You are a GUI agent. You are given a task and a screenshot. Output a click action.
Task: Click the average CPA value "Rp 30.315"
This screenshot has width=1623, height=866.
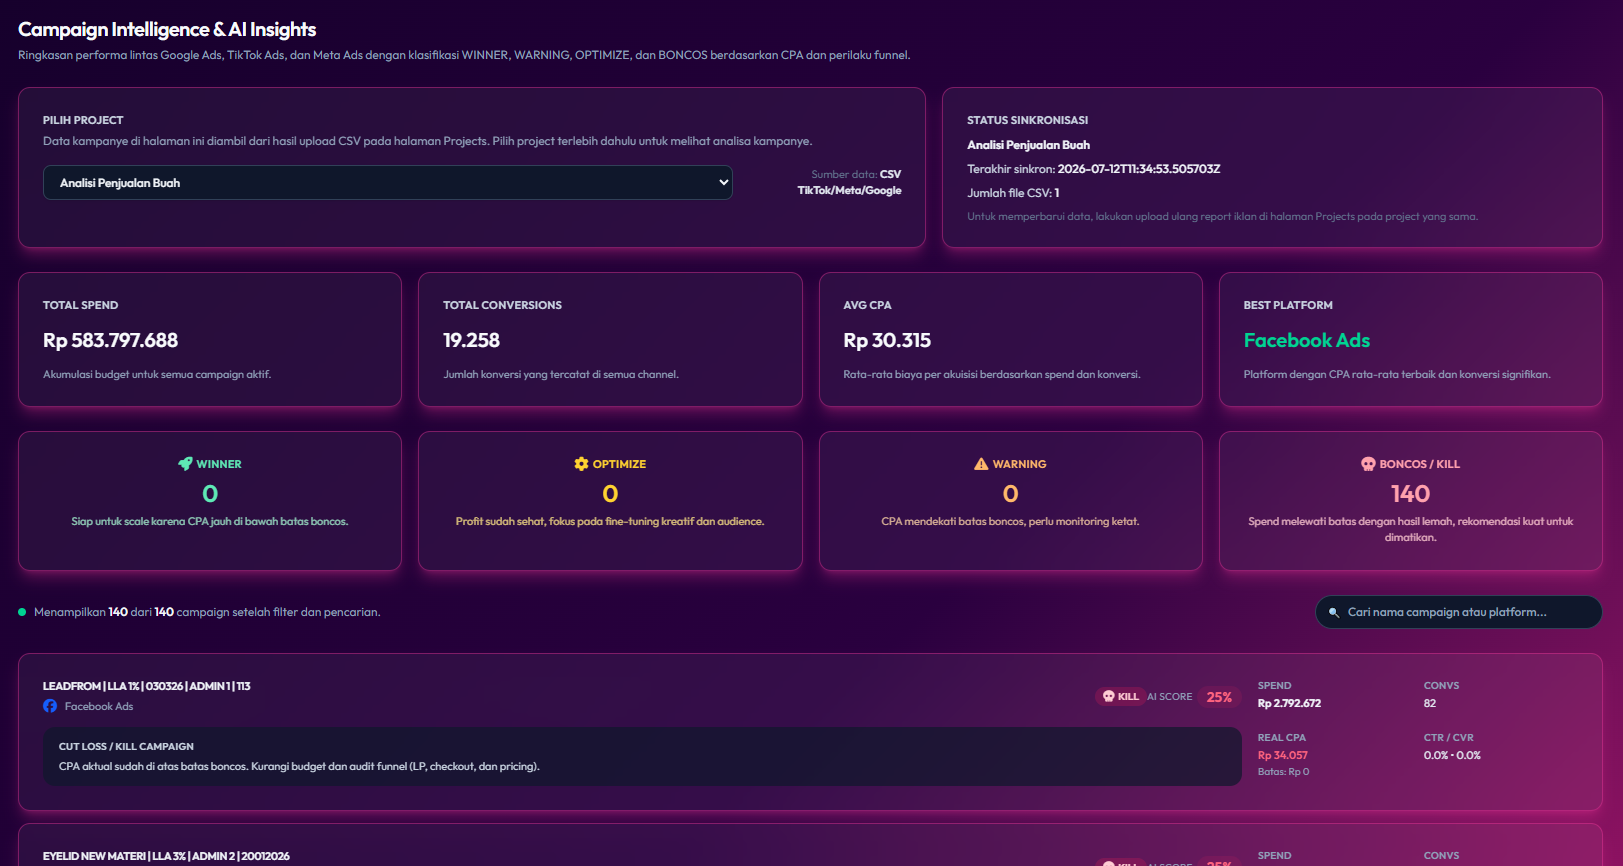887,340
